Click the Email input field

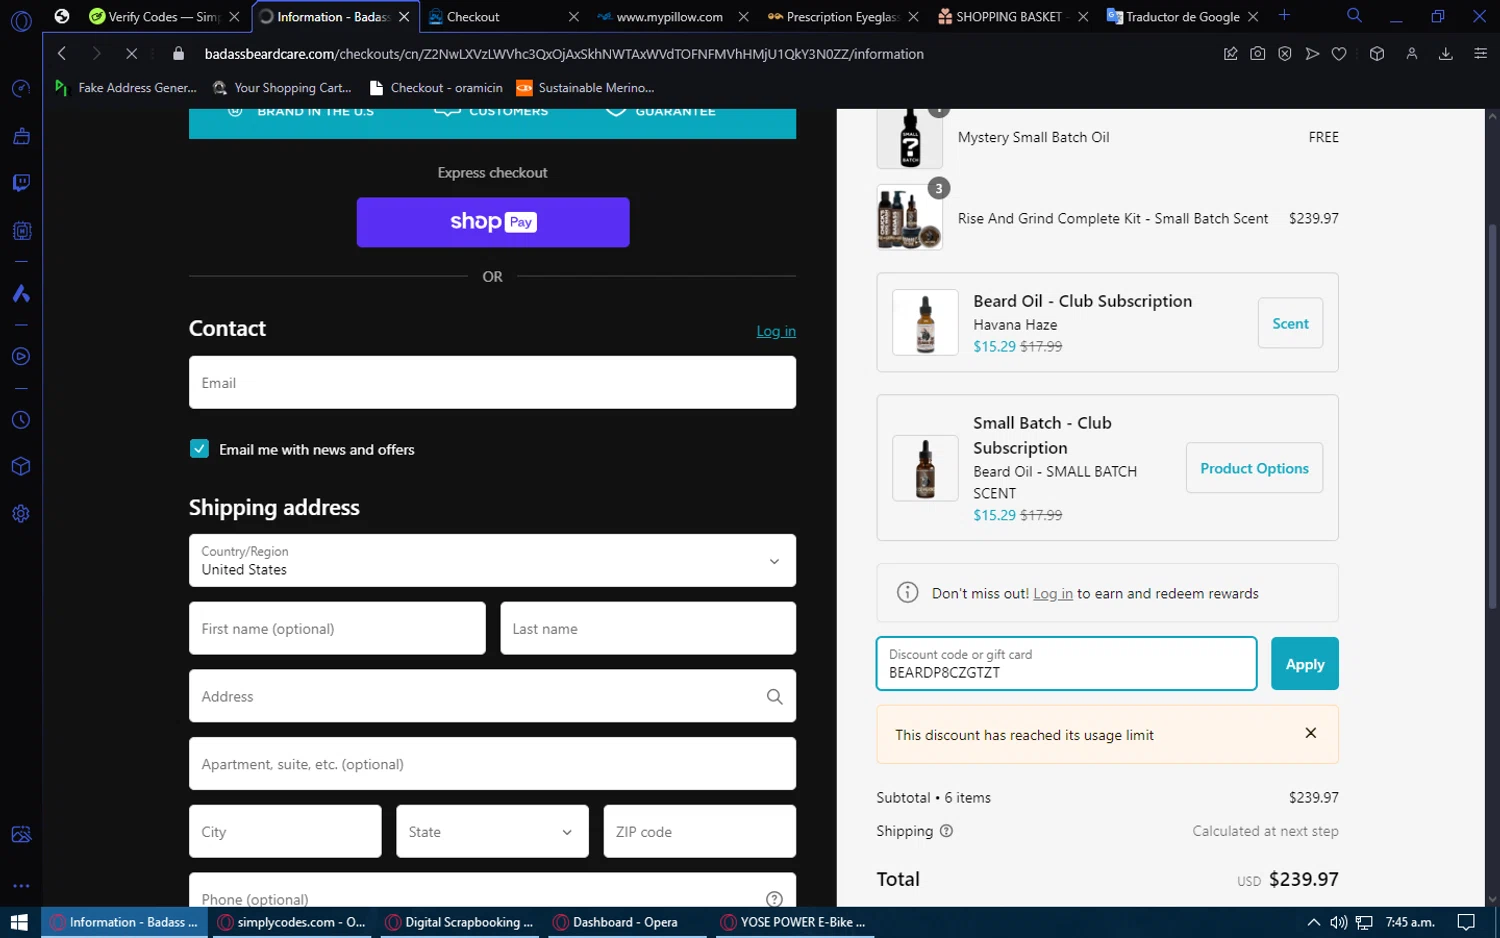pyautogui.click(x=492, y=383)
